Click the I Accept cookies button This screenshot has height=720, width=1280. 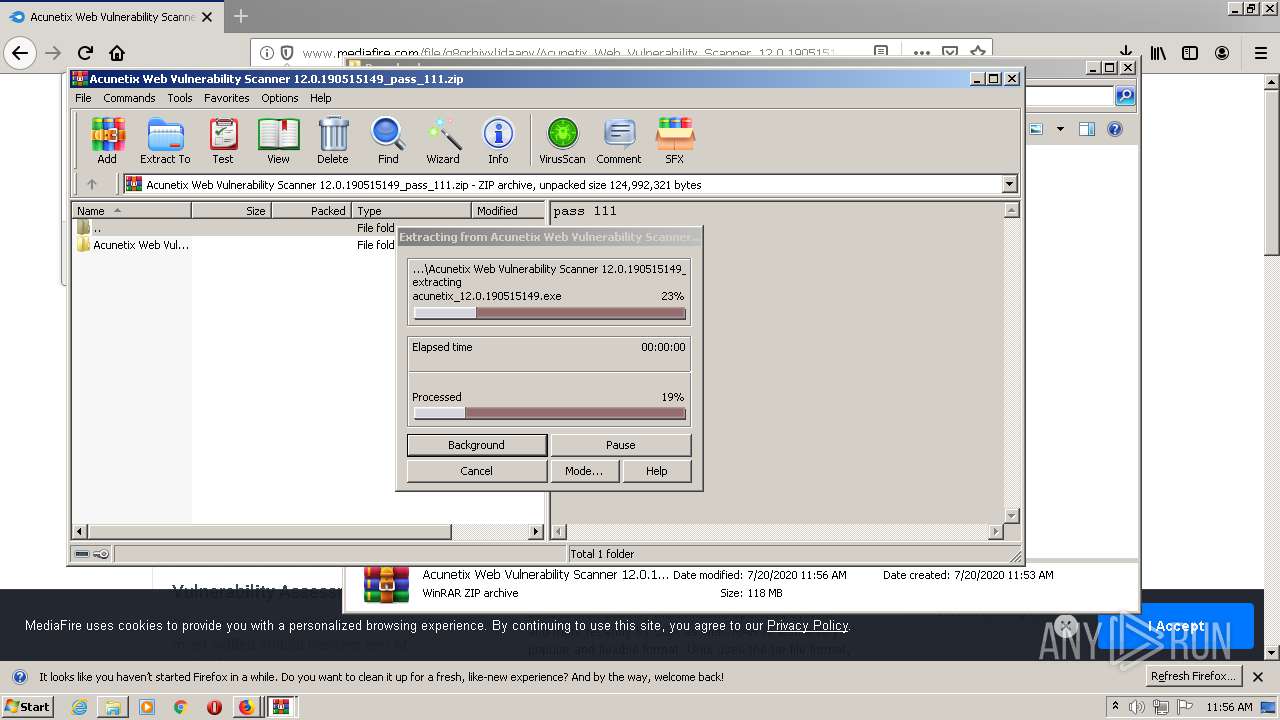(x=1176, y=626)
